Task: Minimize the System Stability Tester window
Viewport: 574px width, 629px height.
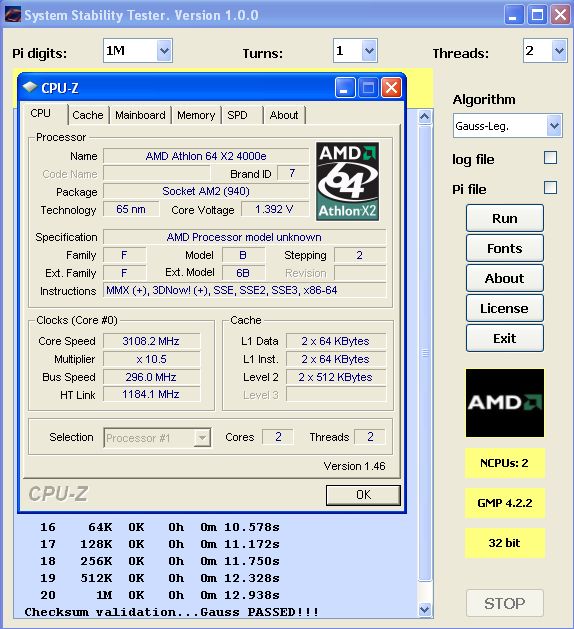Action: pos(514,15)
